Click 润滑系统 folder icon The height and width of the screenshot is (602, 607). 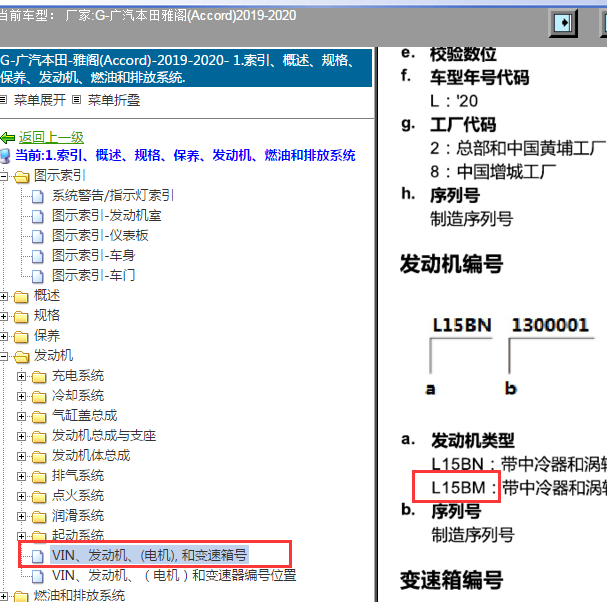coord(39,517)
